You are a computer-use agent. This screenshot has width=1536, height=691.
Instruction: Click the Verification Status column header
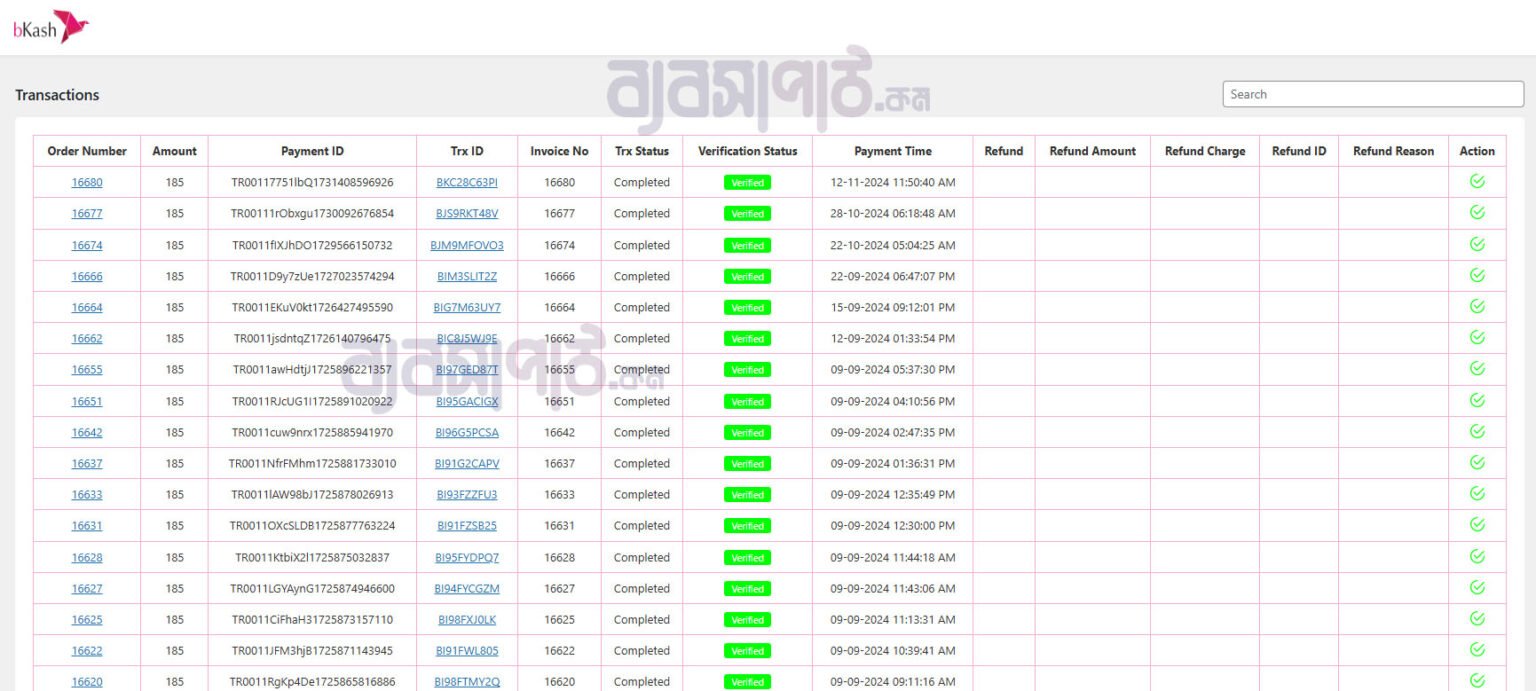click(x=746, y=150)
